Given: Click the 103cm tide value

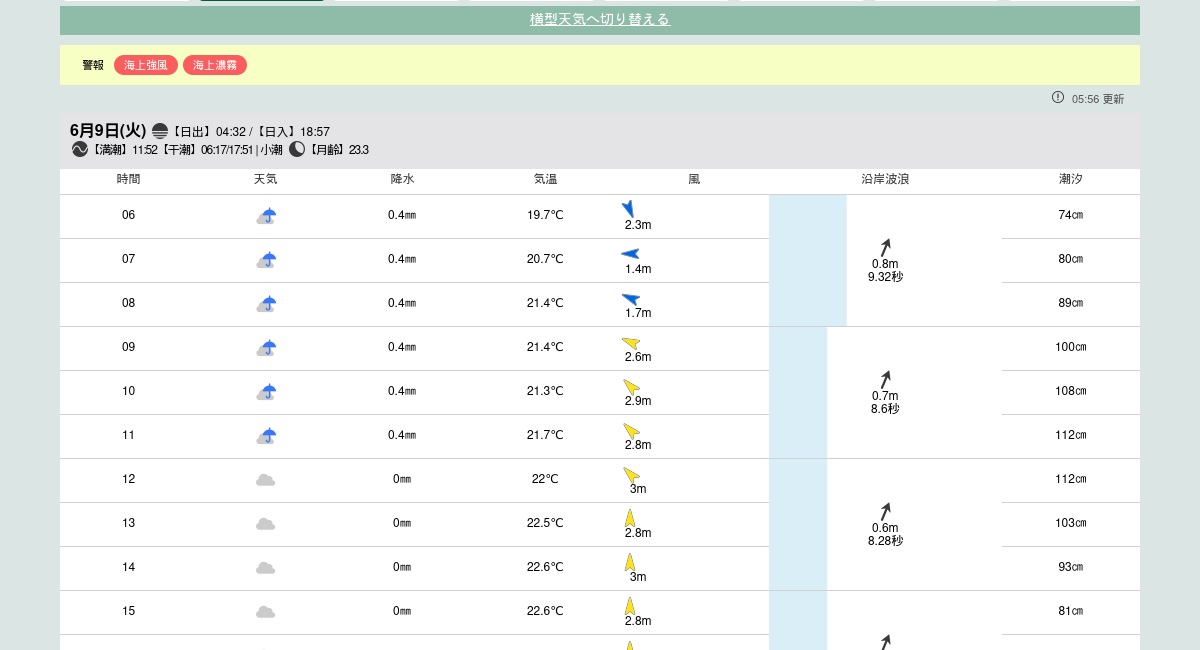Looking at the screenshot, I should (x=1070, y=523).
